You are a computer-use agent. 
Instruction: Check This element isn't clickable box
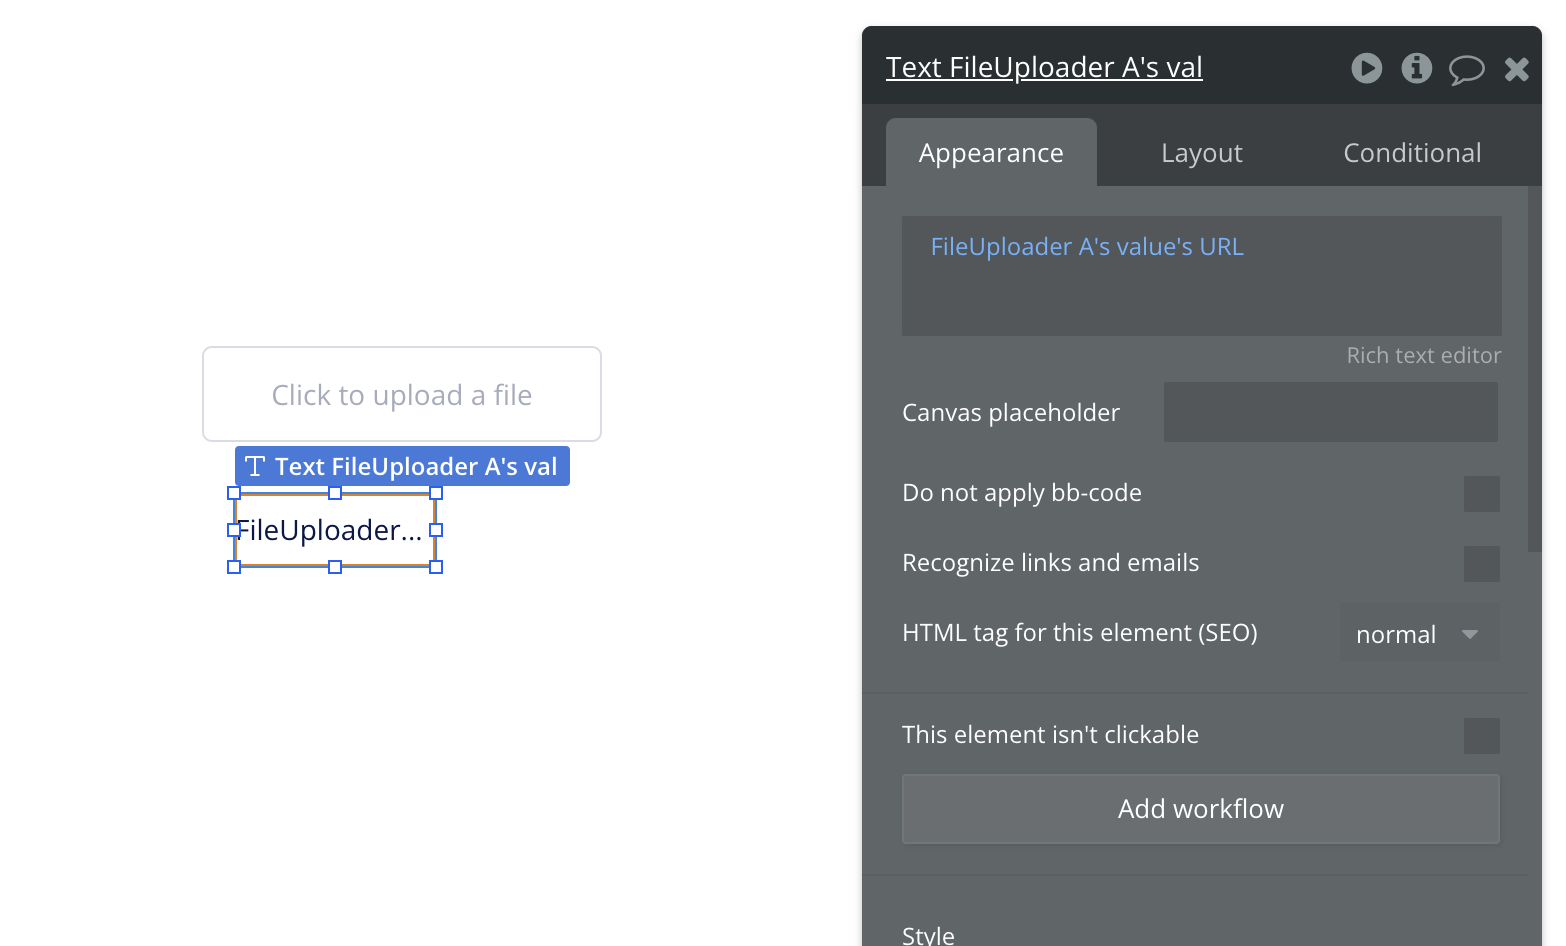click(x=1481, y=736)
